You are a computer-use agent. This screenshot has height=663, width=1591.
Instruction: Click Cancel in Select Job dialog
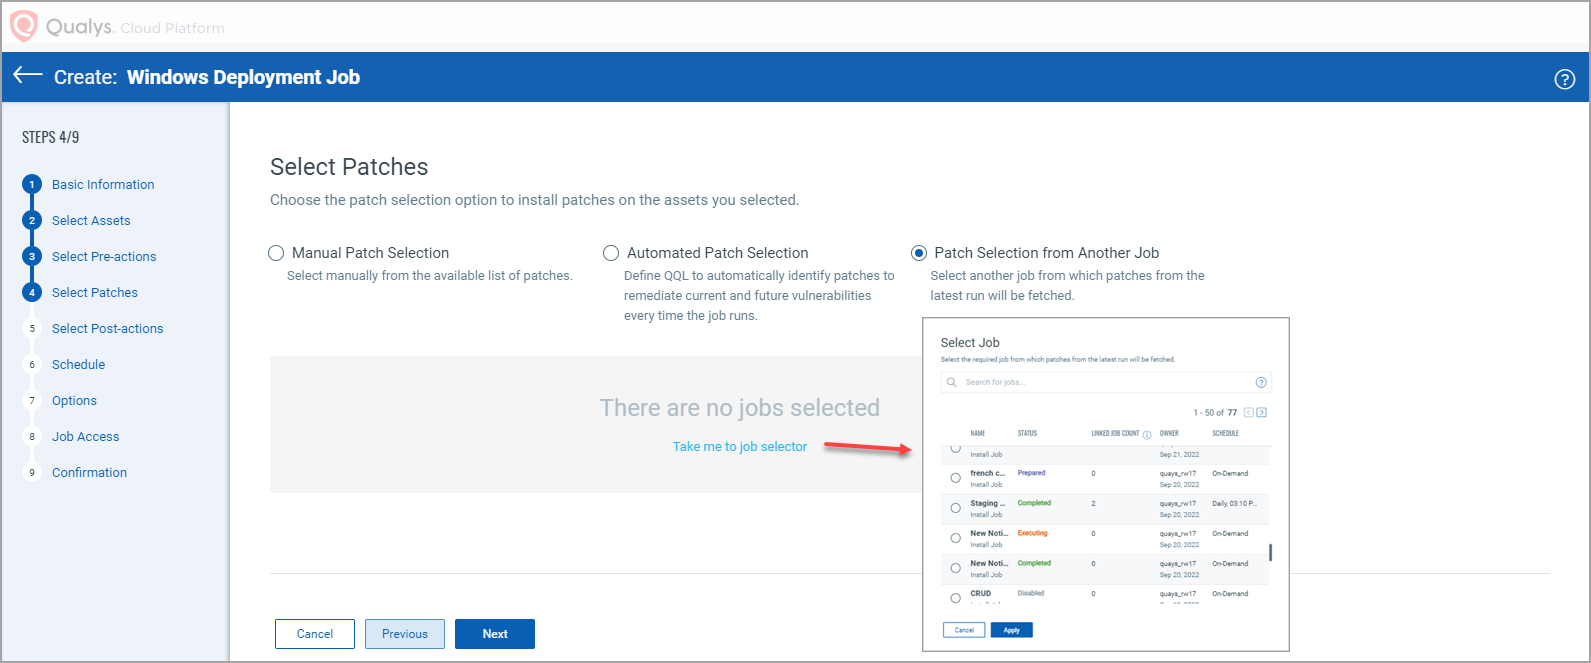point(964,630)
